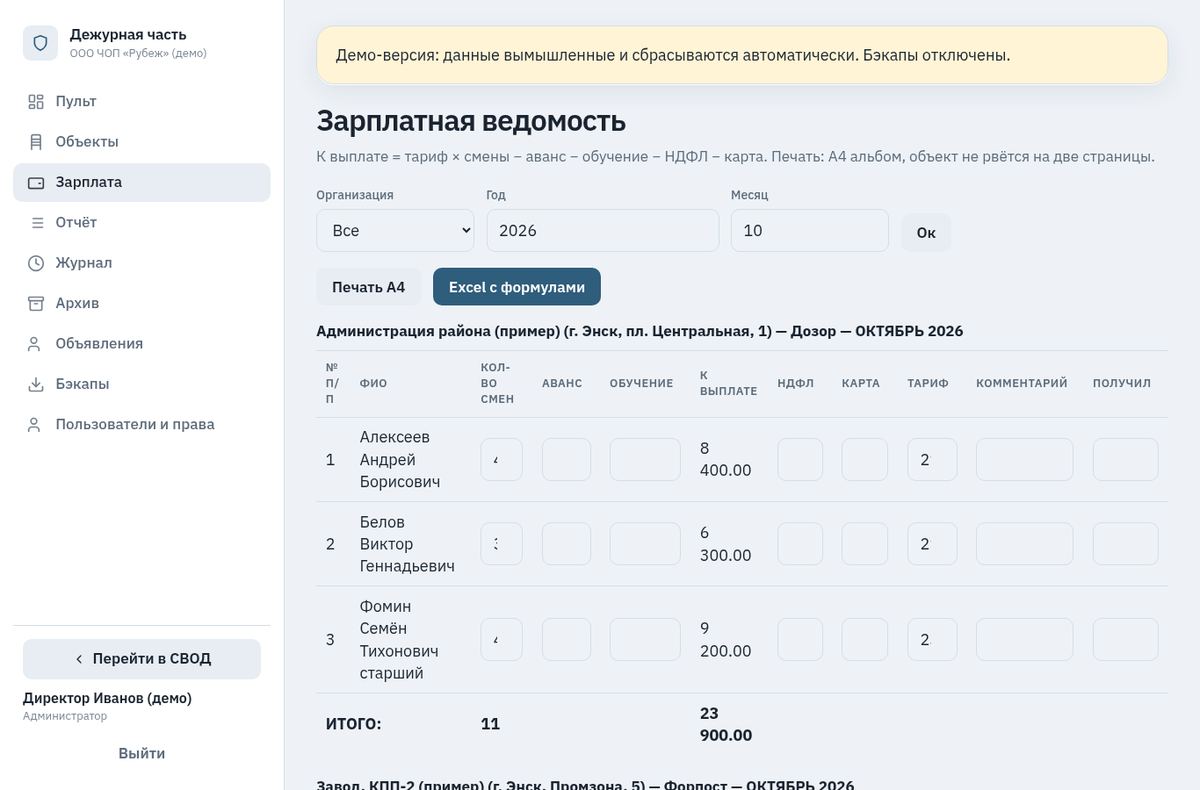Open the Объявления page
The image size is (1200, 790).
142,344
